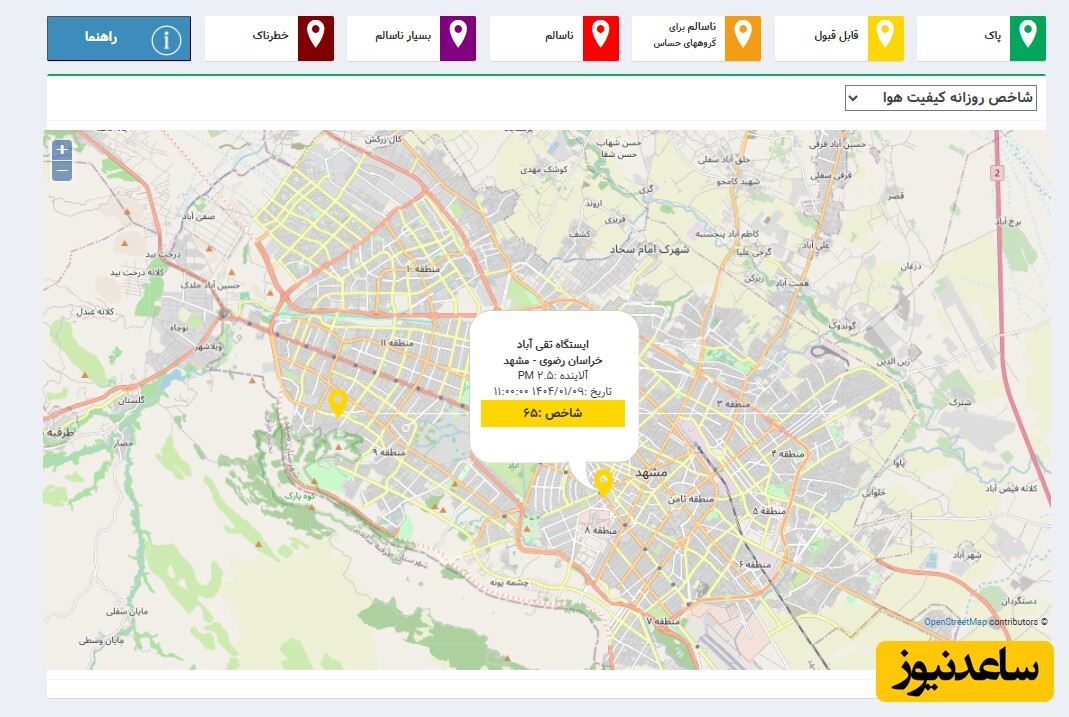Click the yellow شاخص ۶۵ index bar
Image resolution: width=1069 pixels, height=717 pixels.
coord(552,413)
